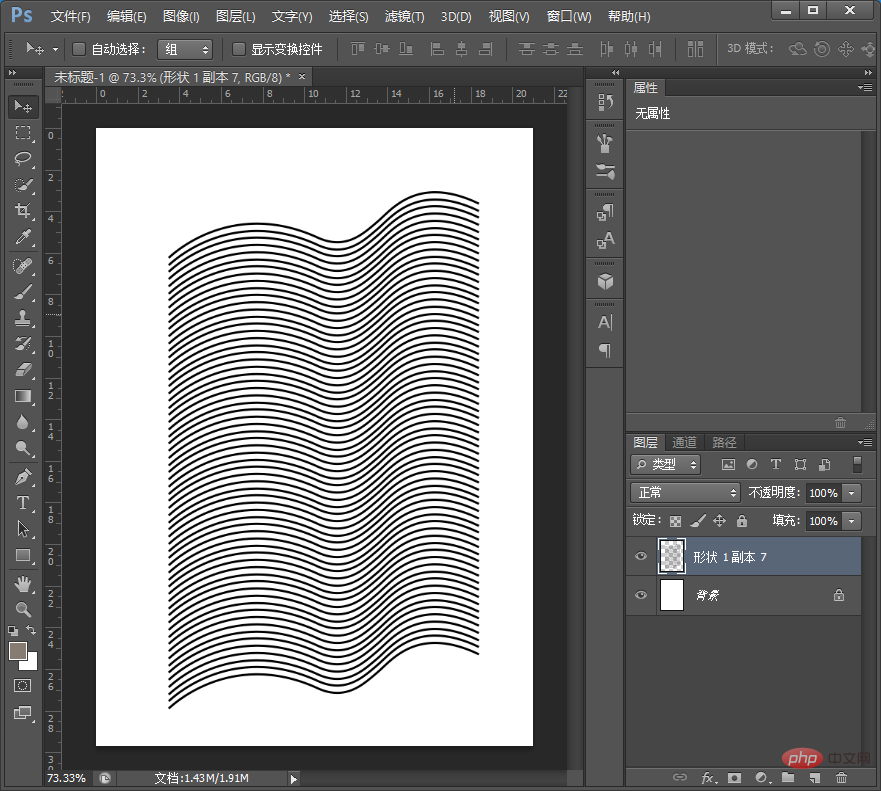Image resolution: width=881 pixels, height=791 pixels.
Task: Select the Rectangular Marquee tool
Action: (23, 133)
